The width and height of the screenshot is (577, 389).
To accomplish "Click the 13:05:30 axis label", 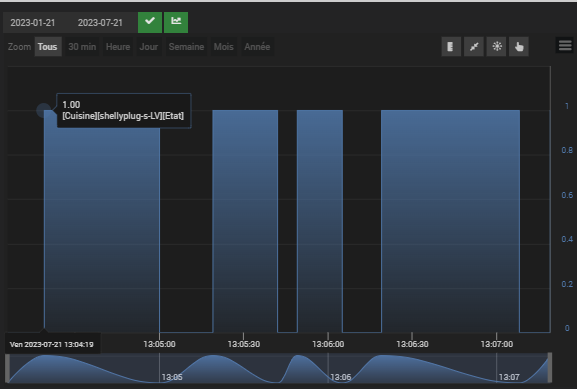I will (x=244, y=344).
